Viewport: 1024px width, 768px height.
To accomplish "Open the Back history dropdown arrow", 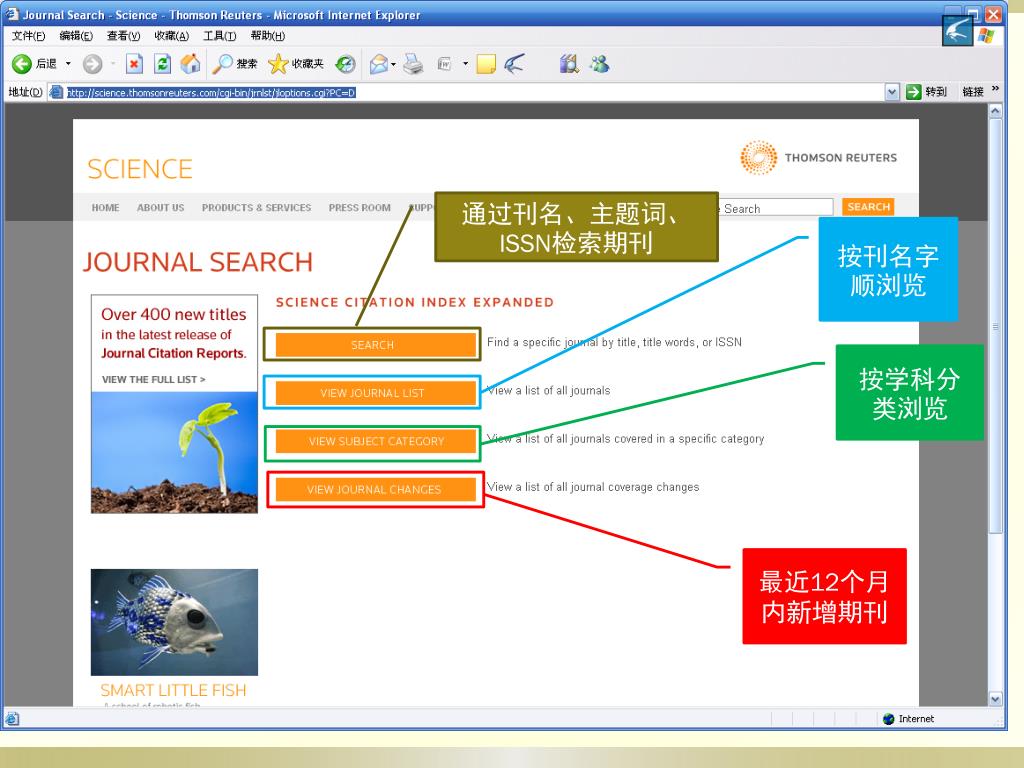I will click(68, 63).
